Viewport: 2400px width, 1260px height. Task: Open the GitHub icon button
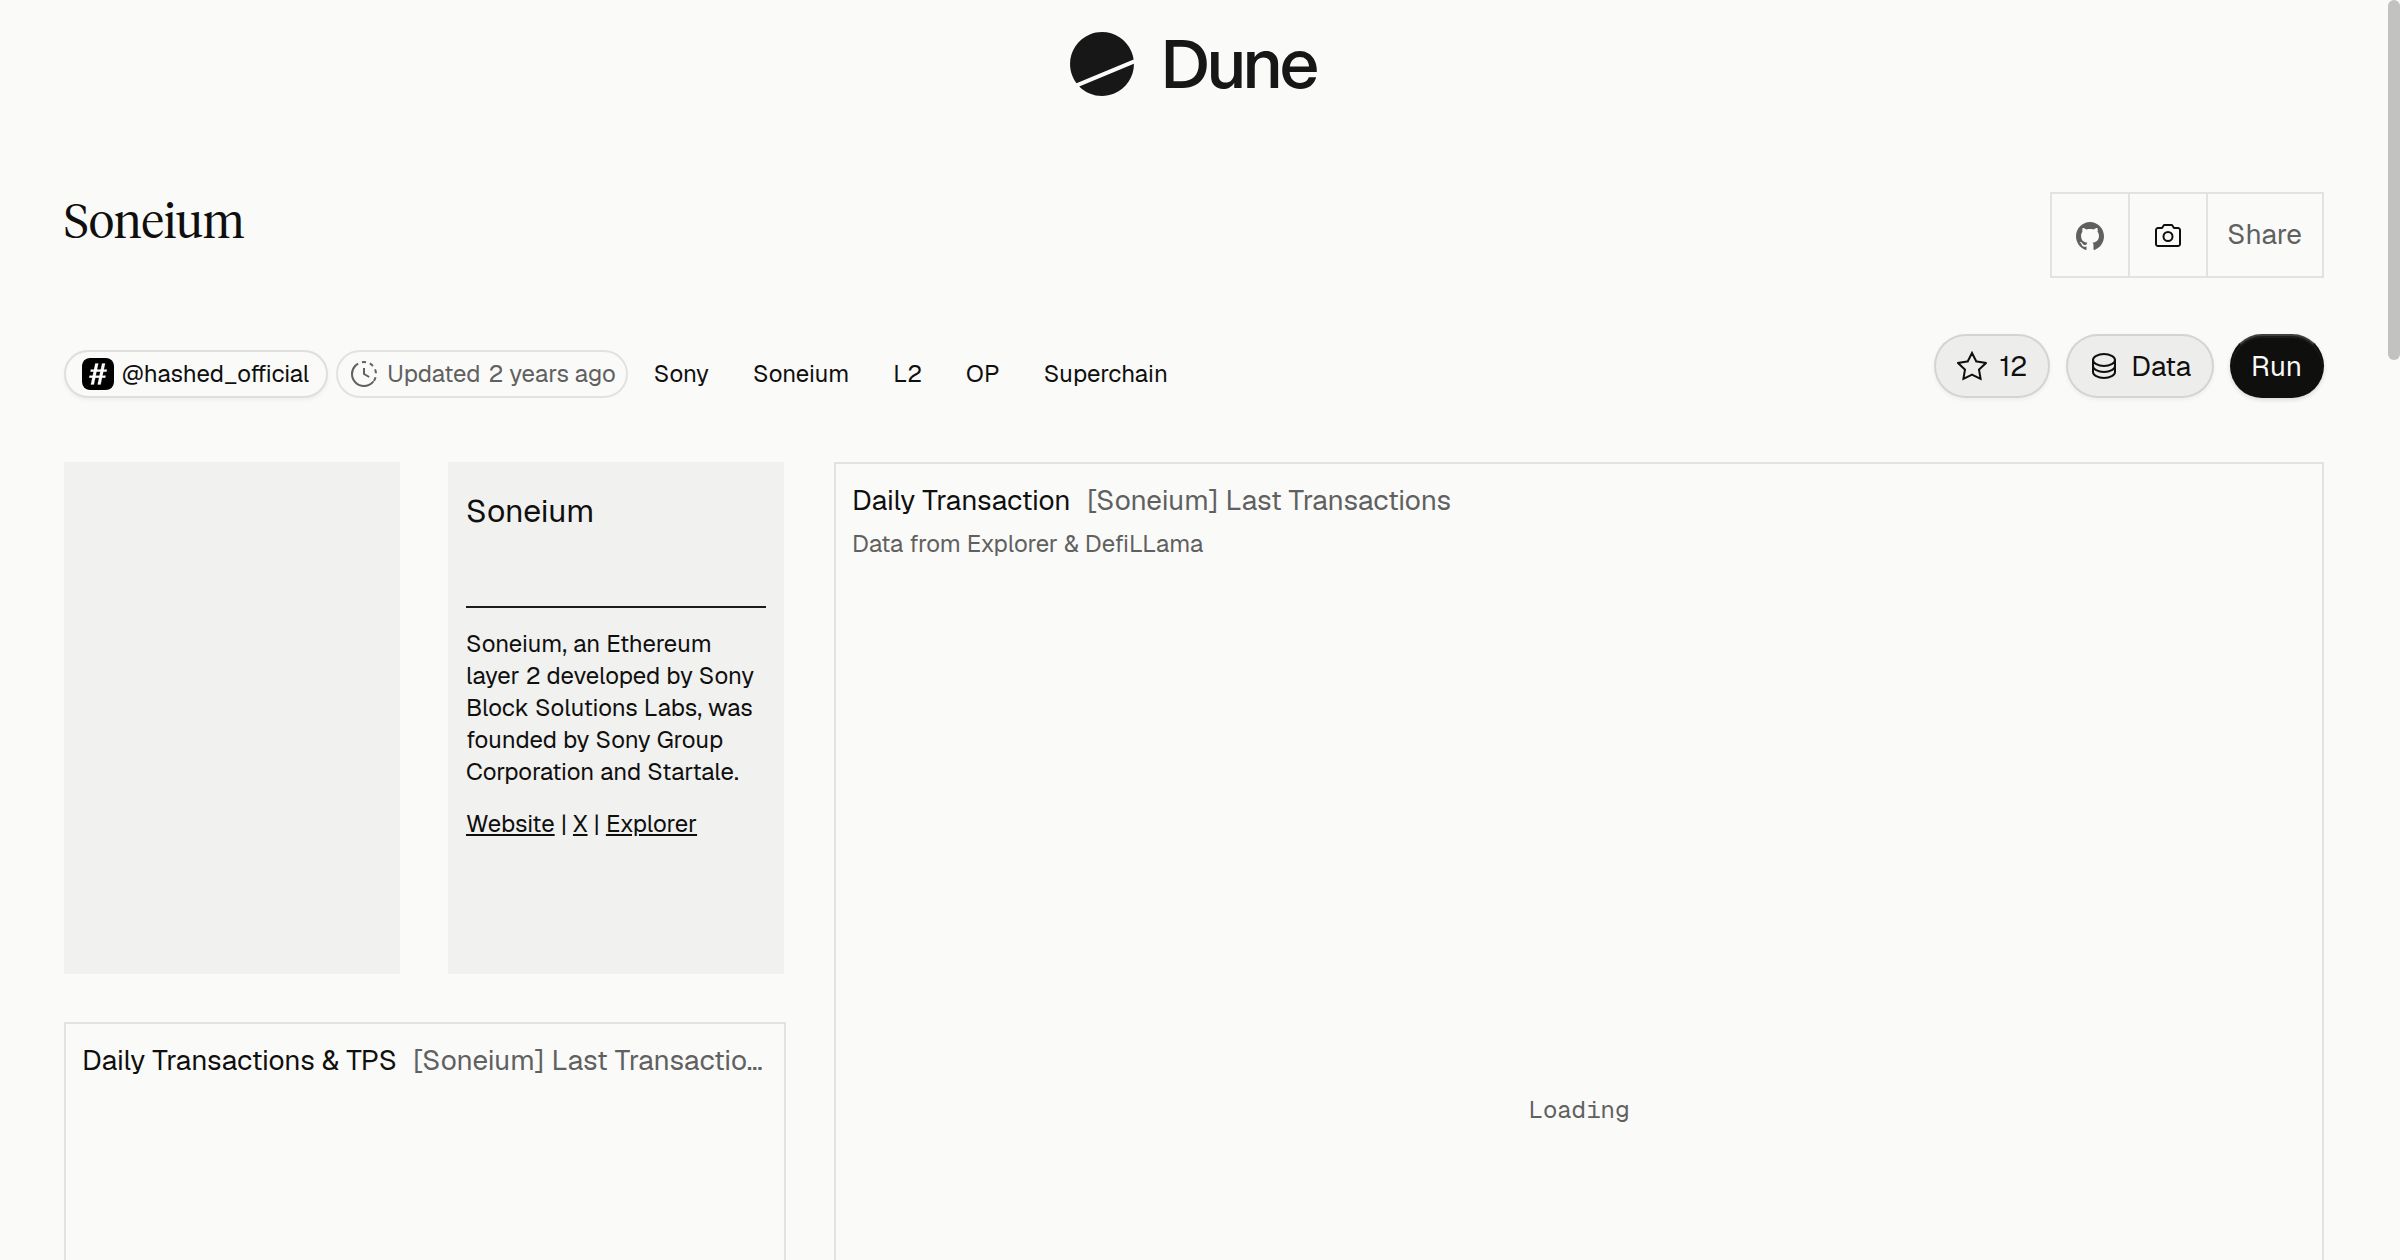click(2089, 235)
